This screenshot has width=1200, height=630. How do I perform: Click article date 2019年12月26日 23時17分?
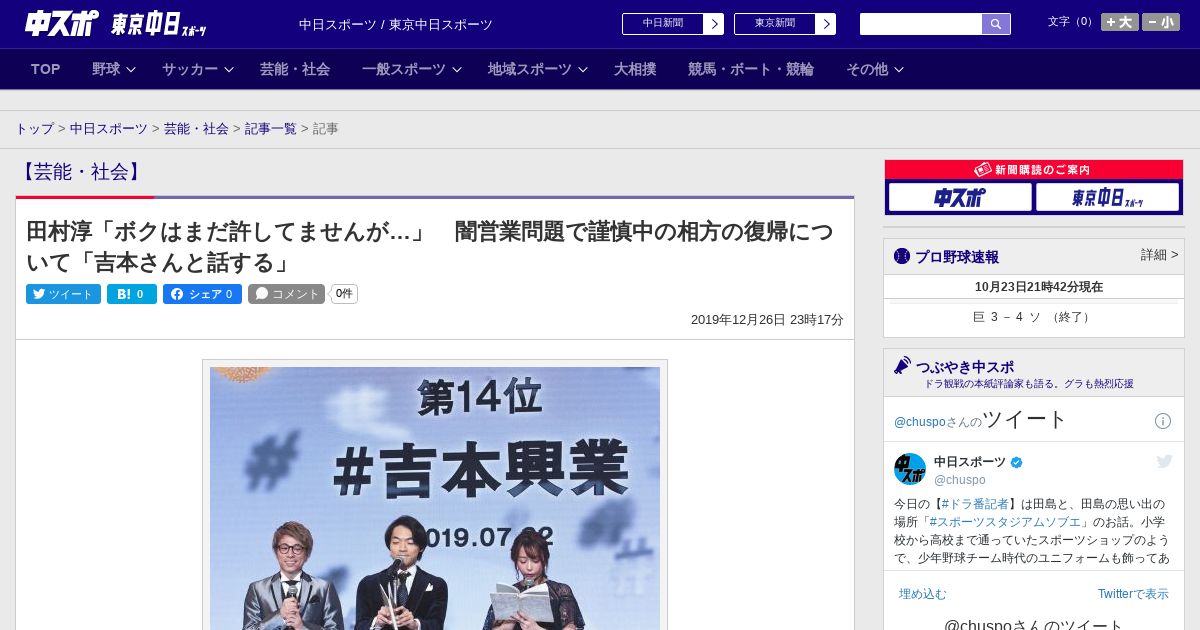pos(767,320)
